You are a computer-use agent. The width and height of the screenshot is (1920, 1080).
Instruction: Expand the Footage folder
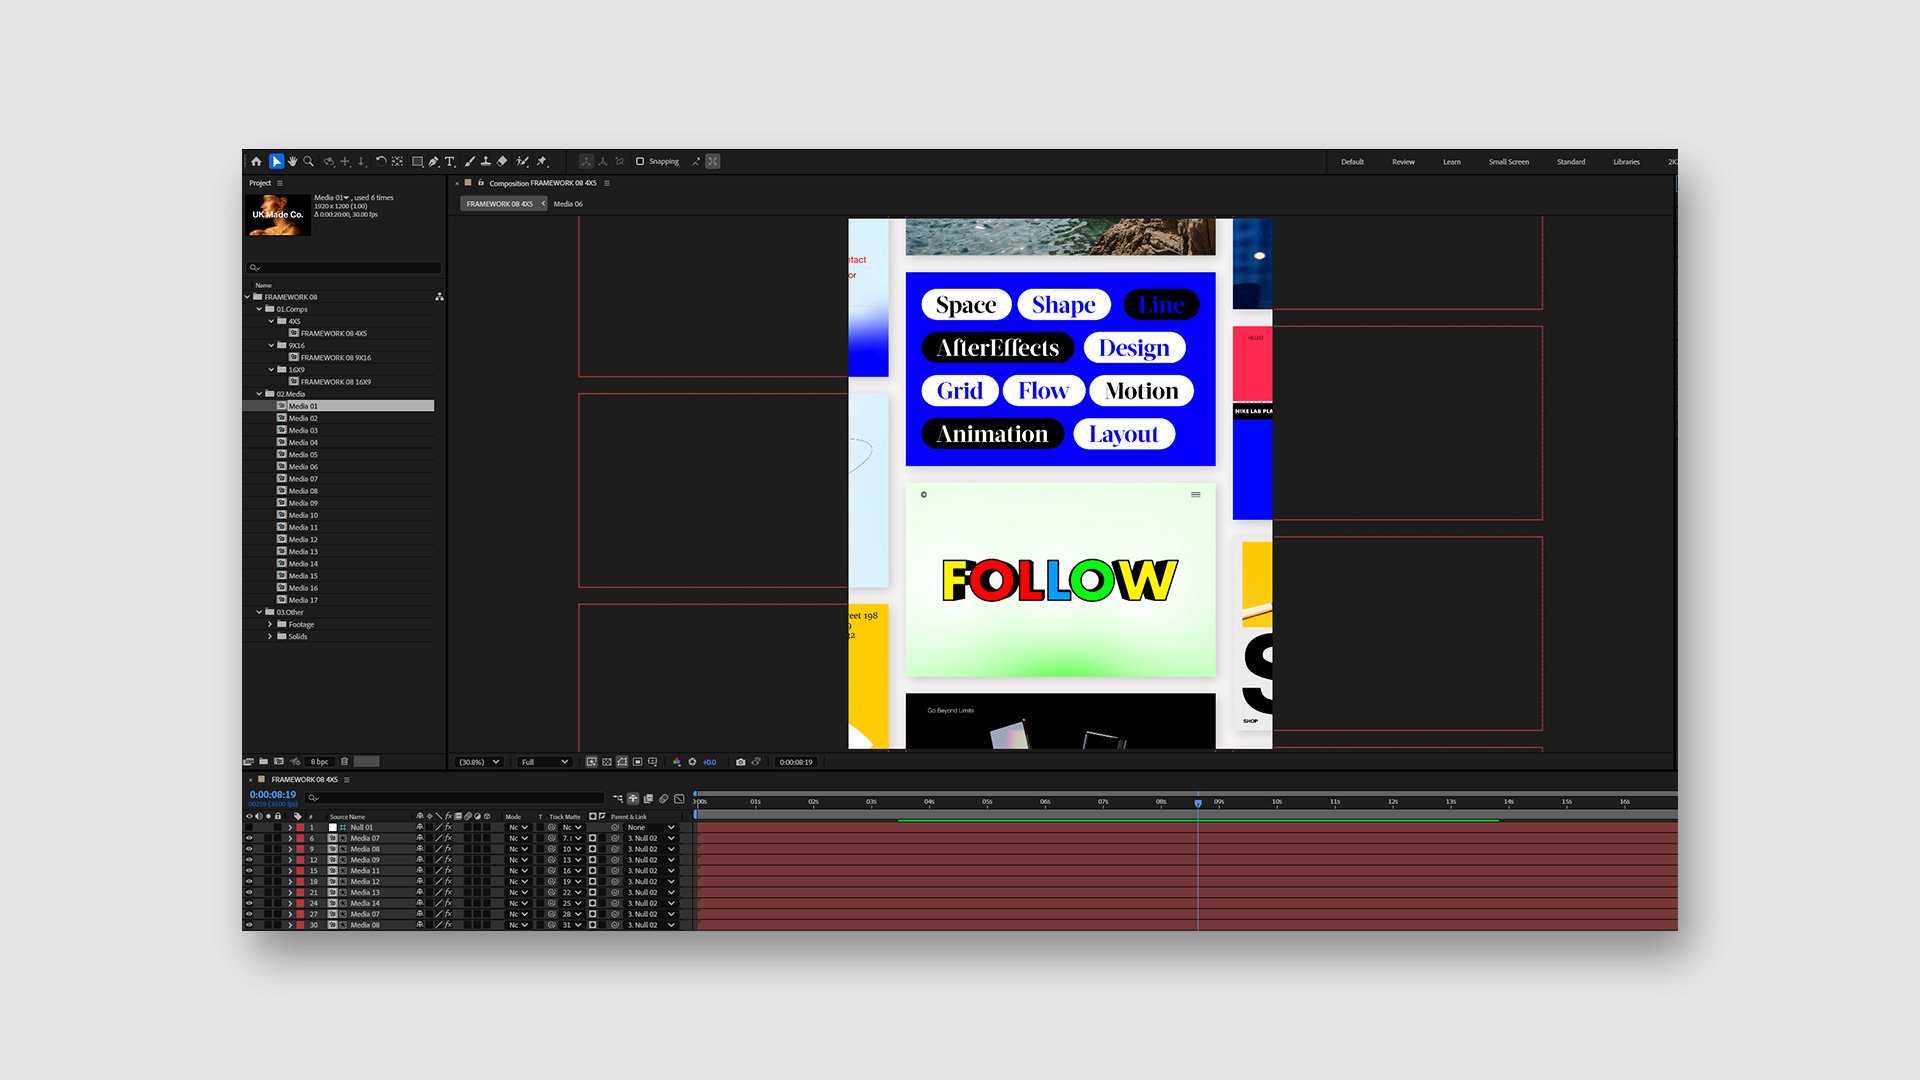[x=270, y=624]
